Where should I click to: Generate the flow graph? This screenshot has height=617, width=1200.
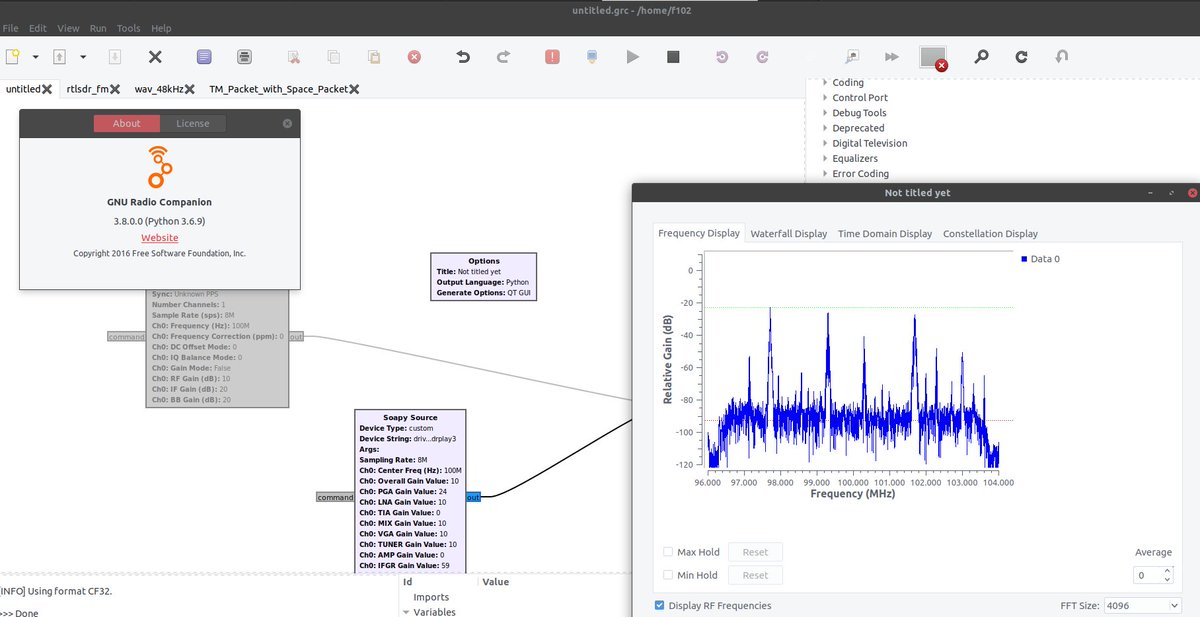tap(592, 57)
